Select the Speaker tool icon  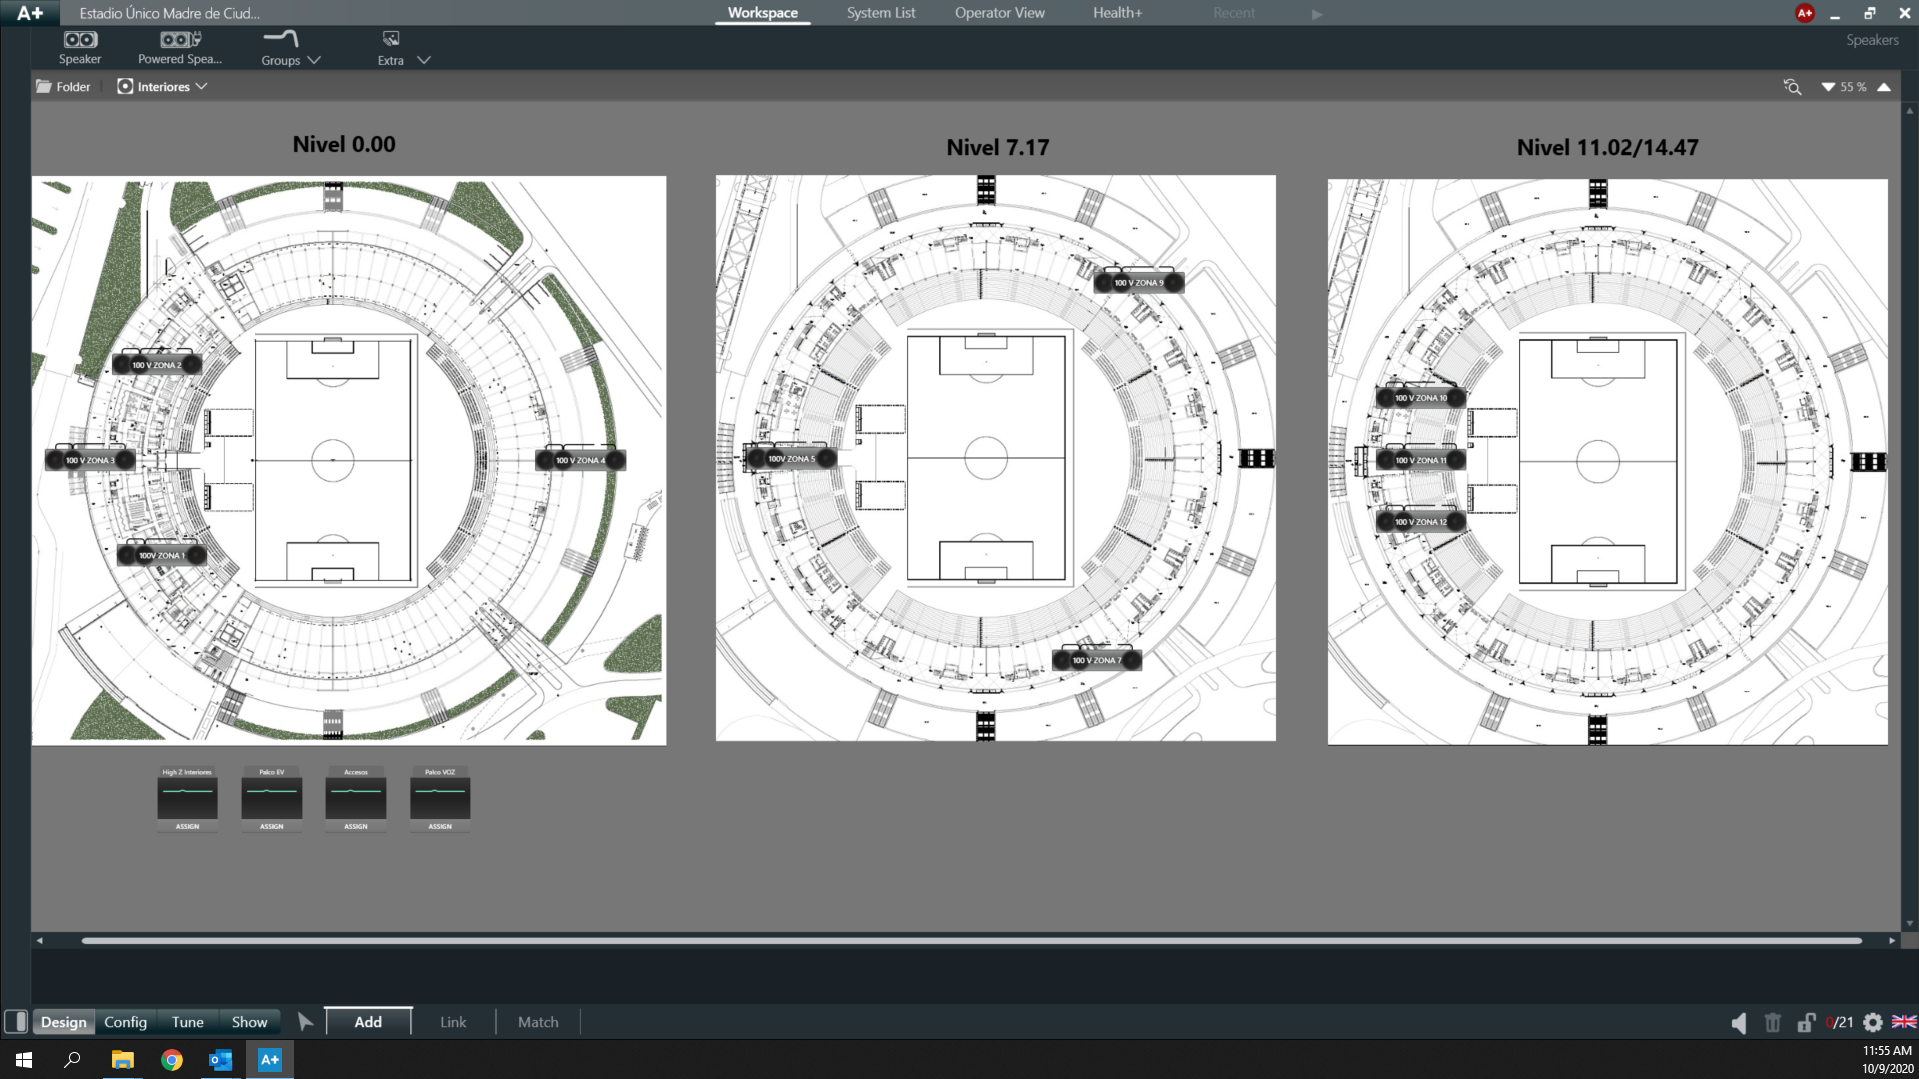[x=80, y=46]
